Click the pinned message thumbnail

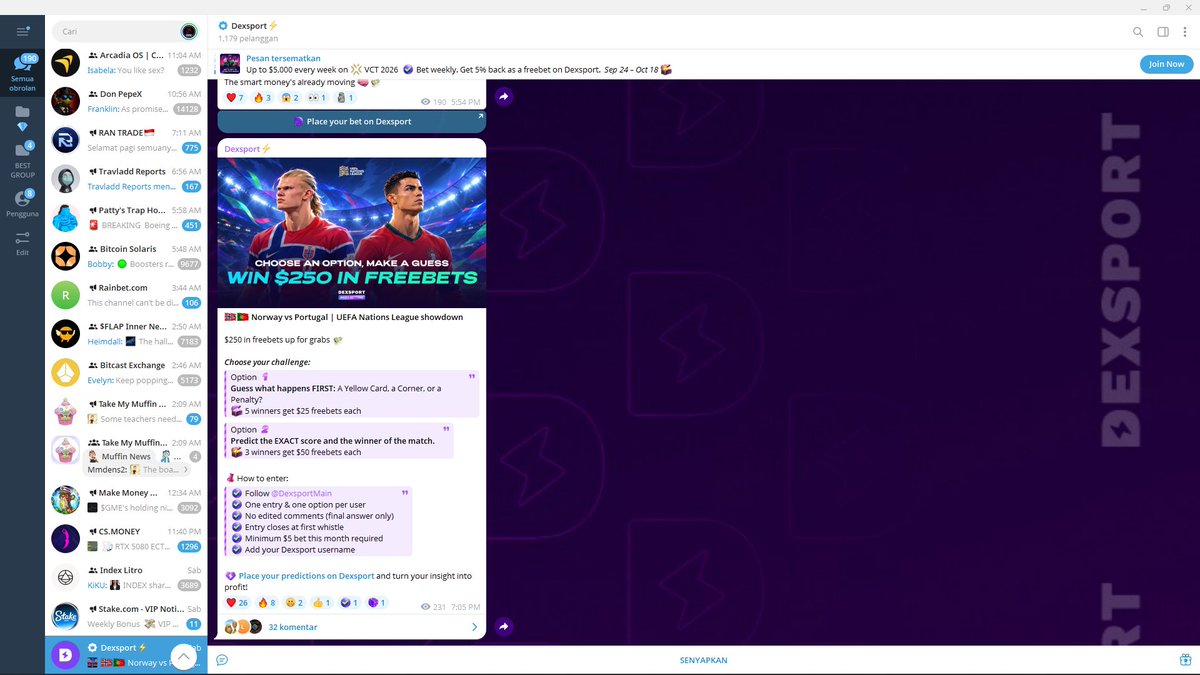[x=230, y=64]
